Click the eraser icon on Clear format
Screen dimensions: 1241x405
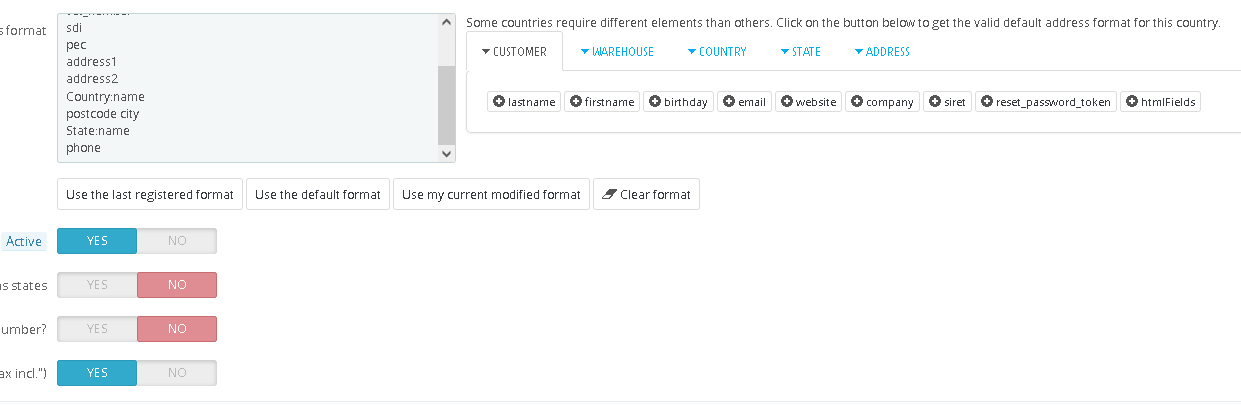608,194
